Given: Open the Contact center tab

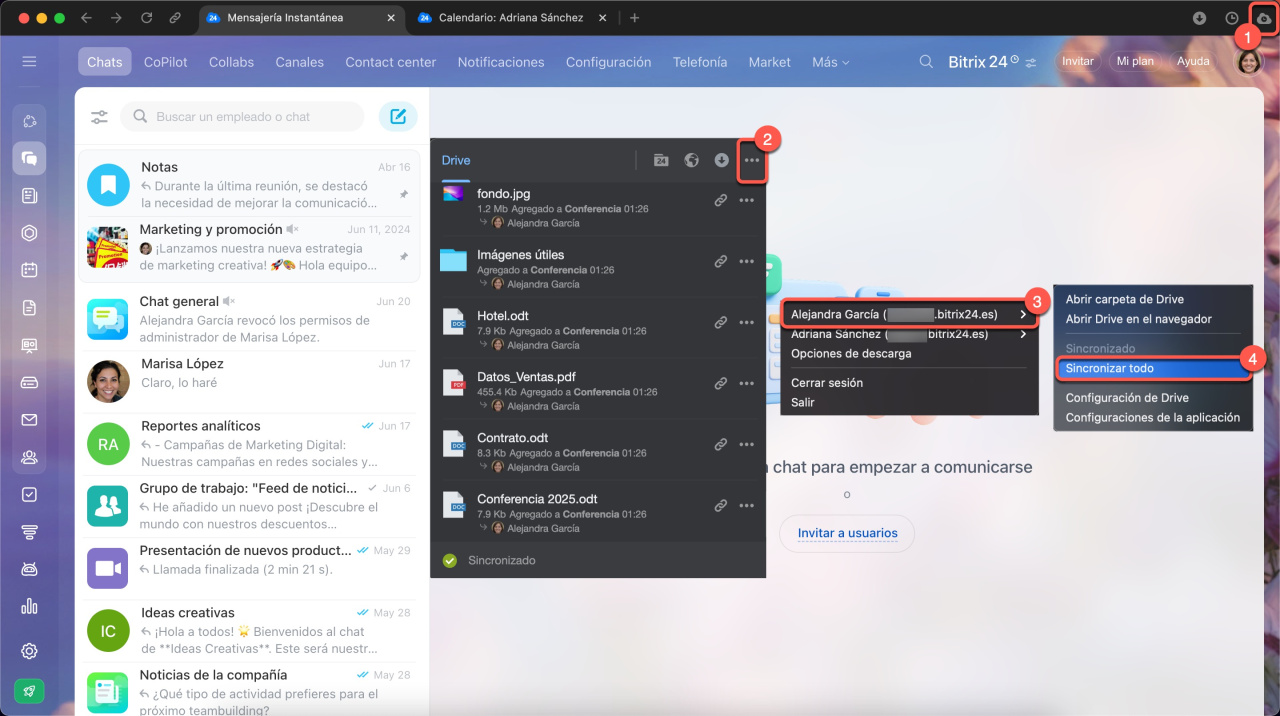Looking at the screenshot, I should (x=391, y=62).
